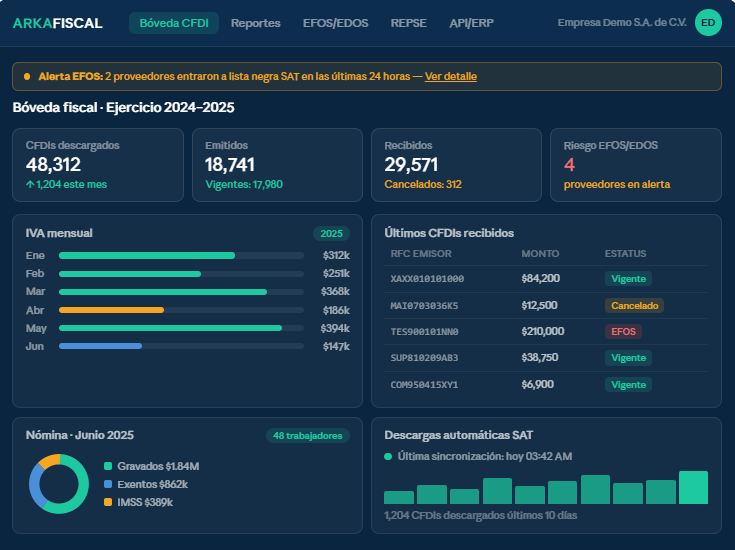Viewport: 735px width, 550px height.
Task: Click the Gravados green legend square
Action: coord(108,466)
